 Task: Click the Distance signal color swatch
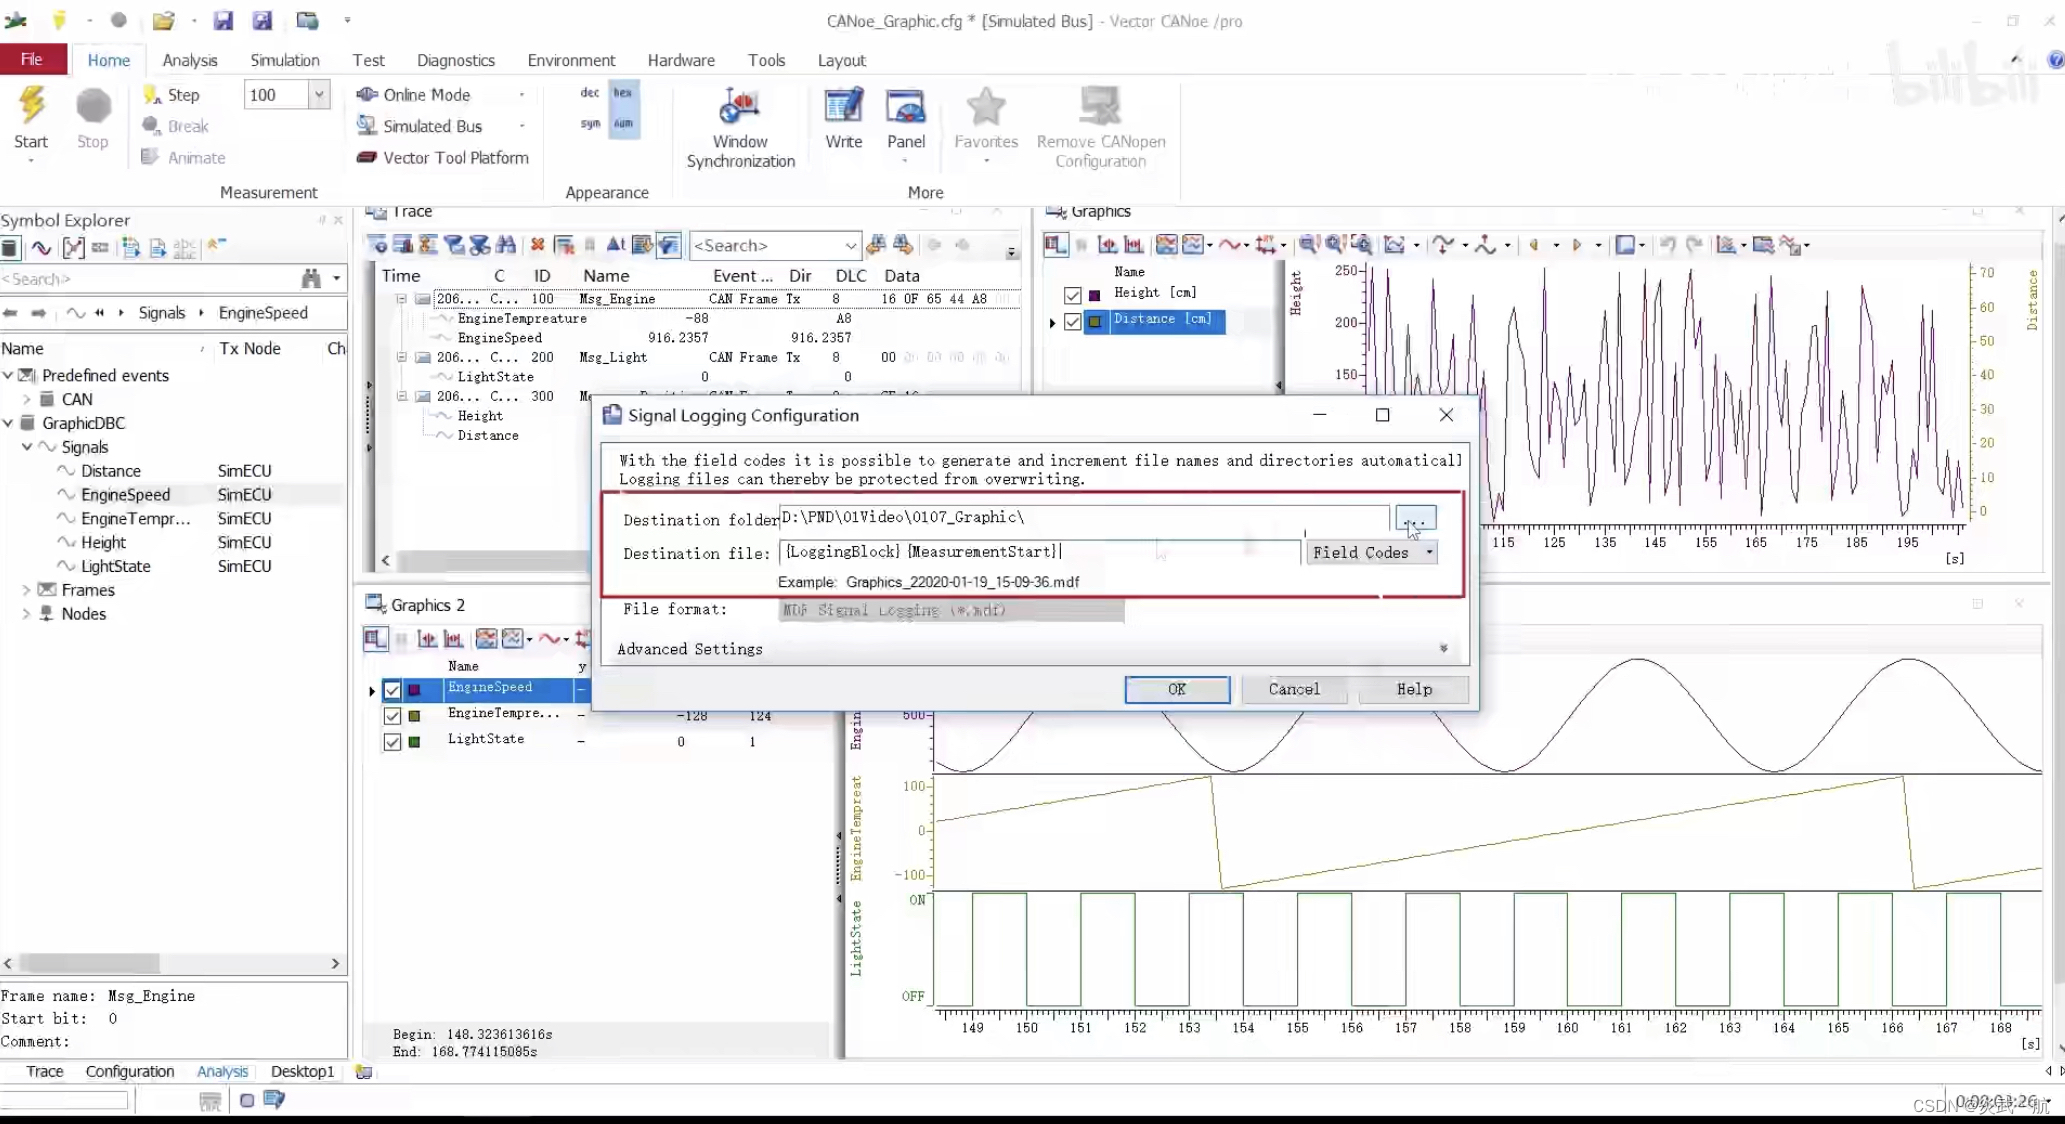(1095, 321)
